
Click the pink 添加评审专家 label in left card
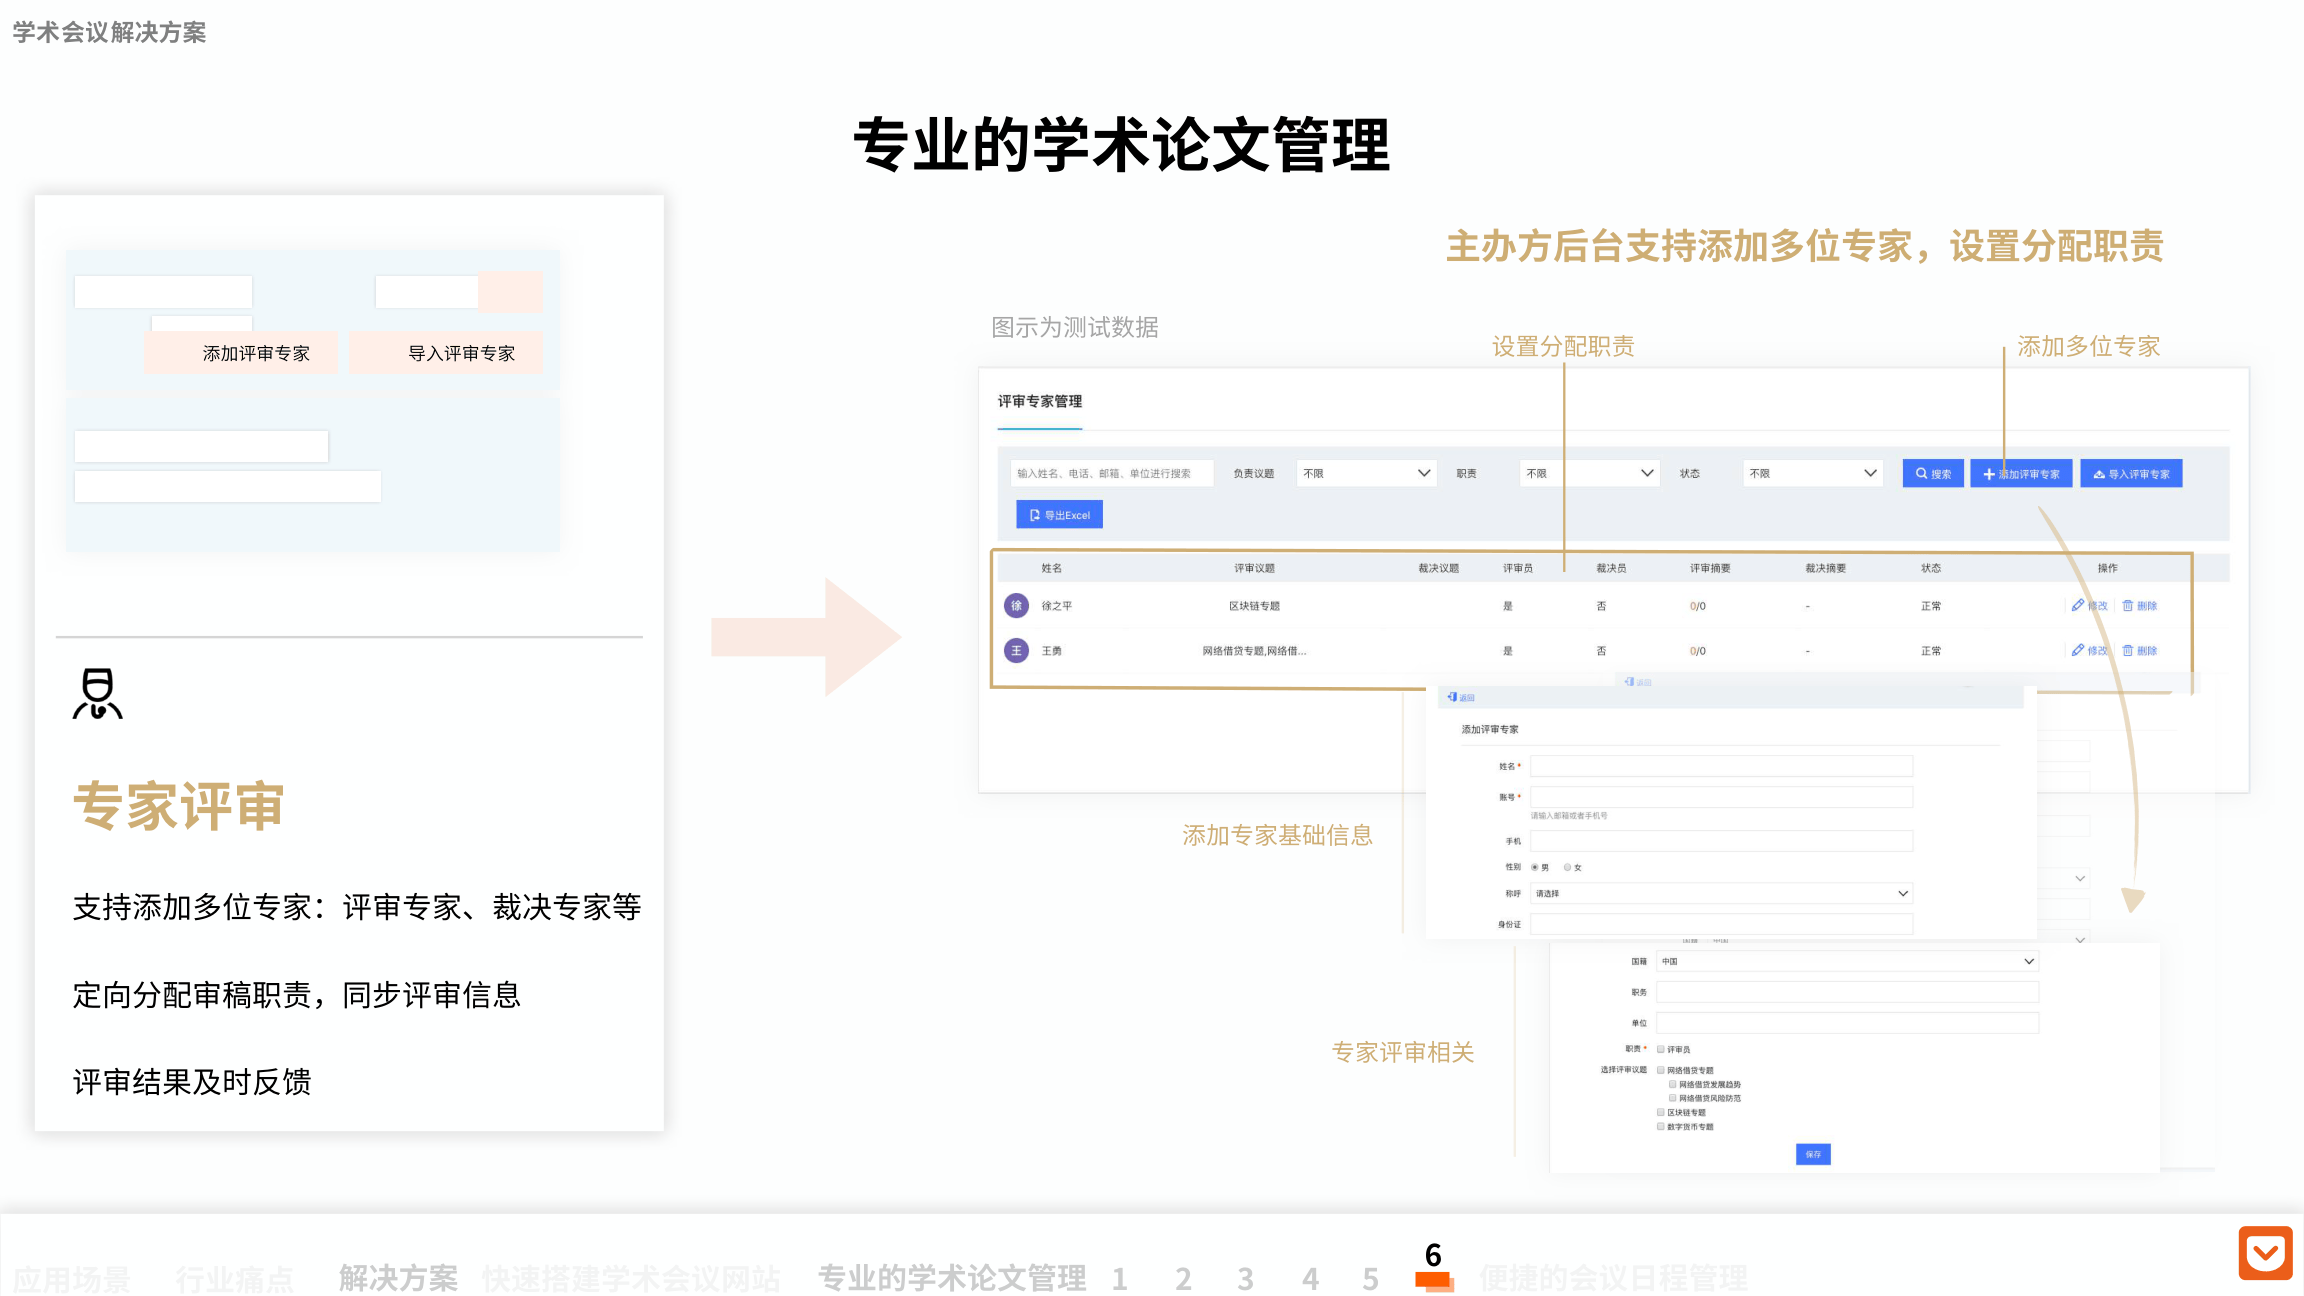[x=256, y=353]
